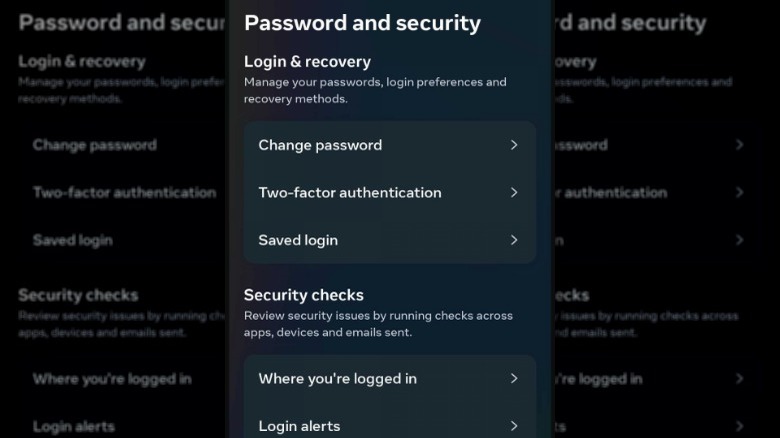Click the far-right blurred chevron in the password row
The height and width of the screenshot is (438, 780).
pos(740,145)
